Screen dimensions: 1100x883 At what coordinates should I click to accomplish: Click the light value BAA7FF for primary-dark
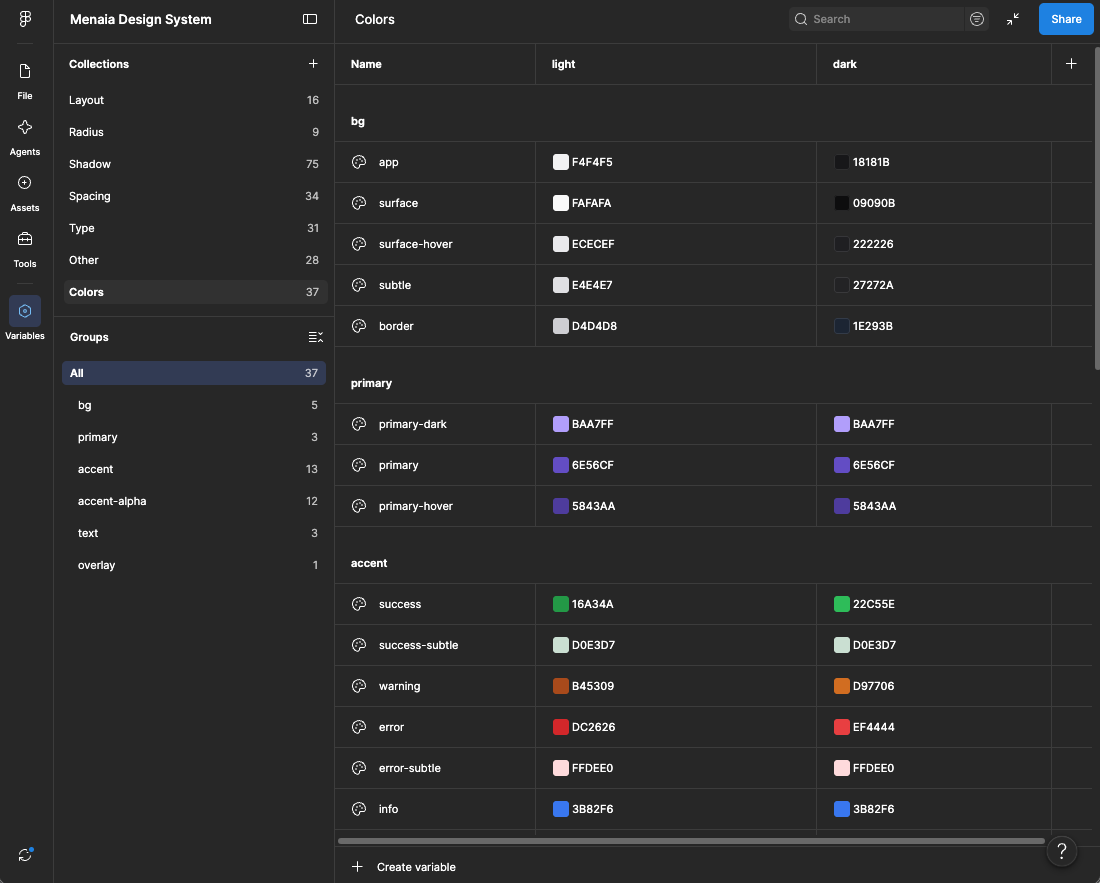point(593,424)
